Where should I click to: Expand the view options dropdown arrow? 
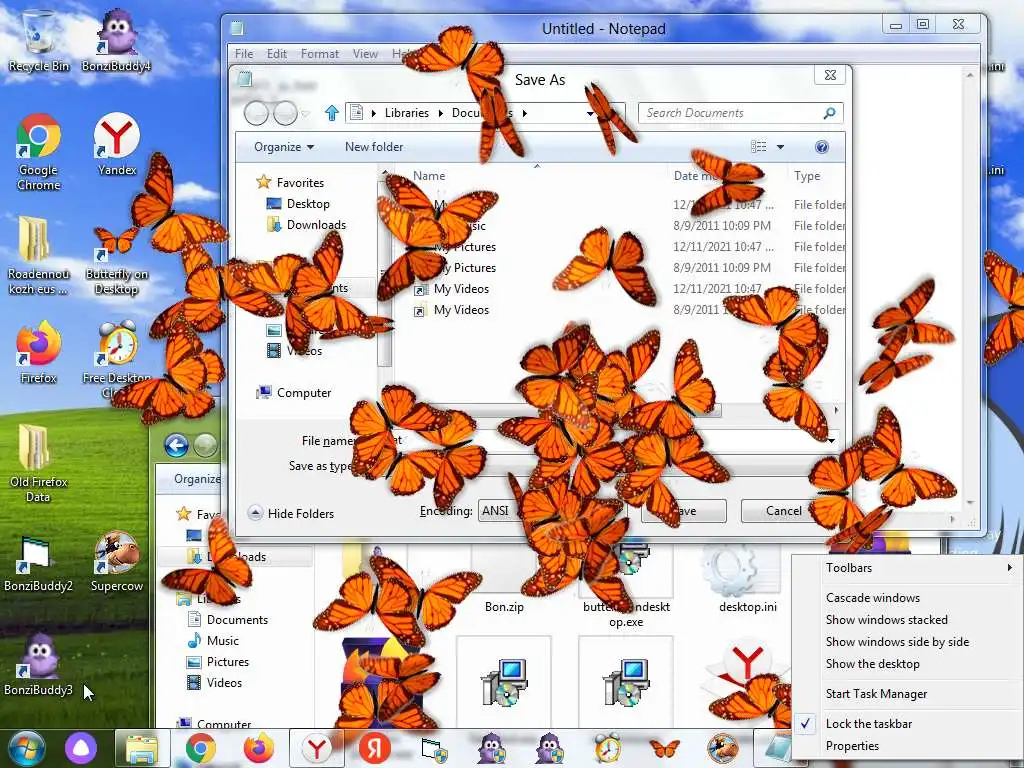click(780, 147)
